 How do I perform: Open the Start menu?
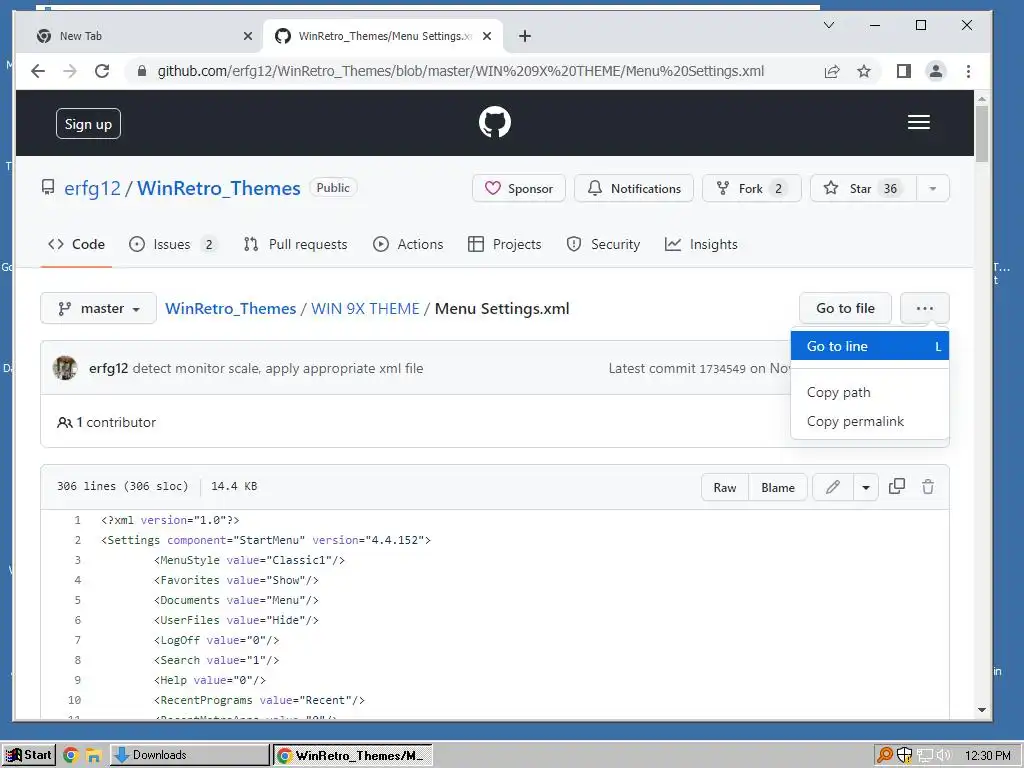click(28, 755)
